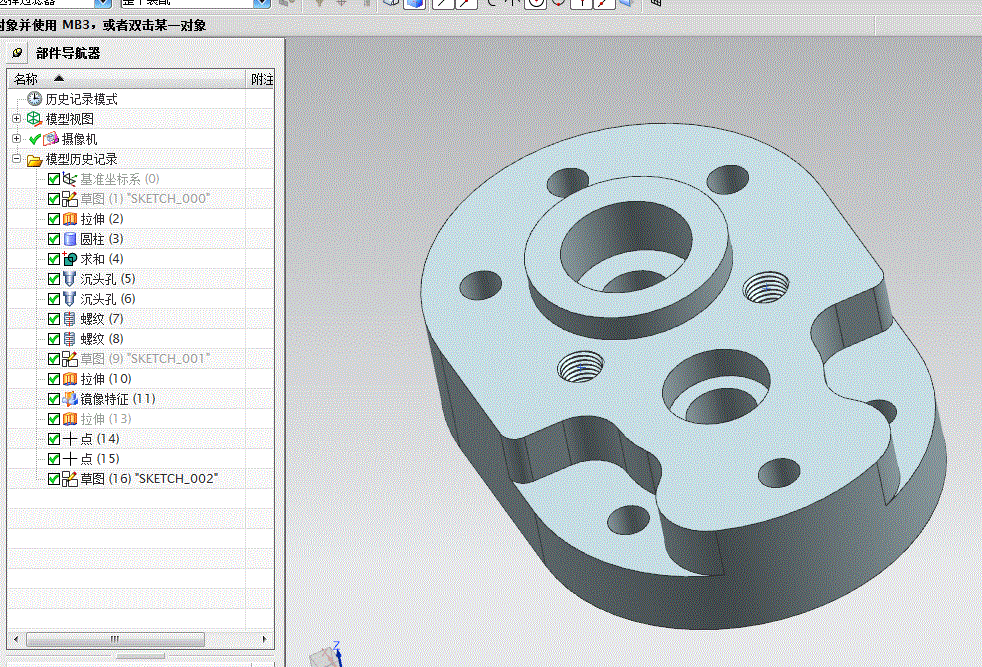
Task: Select the raised circular boss on the model
Action: click(x=628, y=257)
